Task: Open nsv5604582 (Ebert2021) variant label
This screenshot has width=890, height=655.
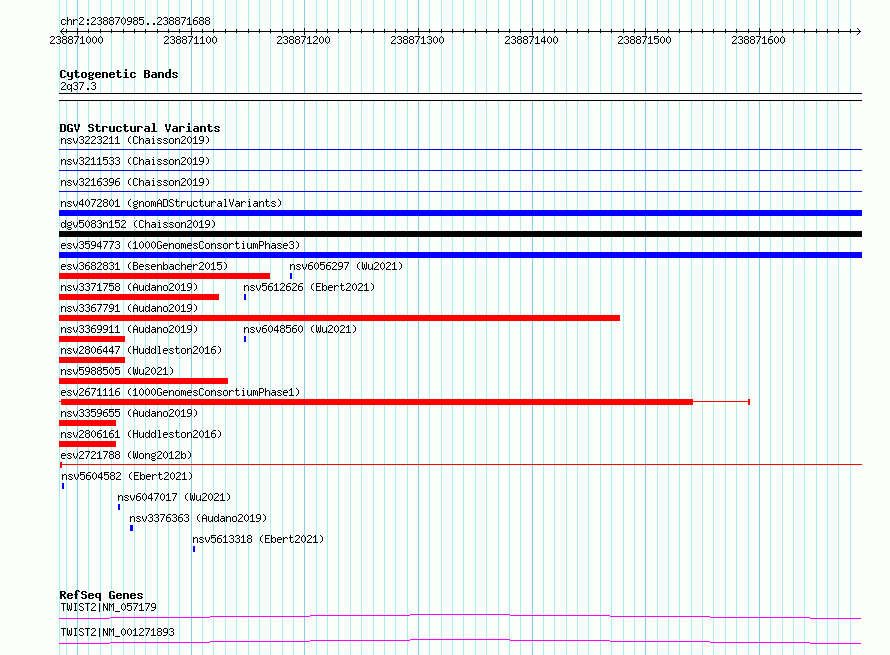Action: 127,476
